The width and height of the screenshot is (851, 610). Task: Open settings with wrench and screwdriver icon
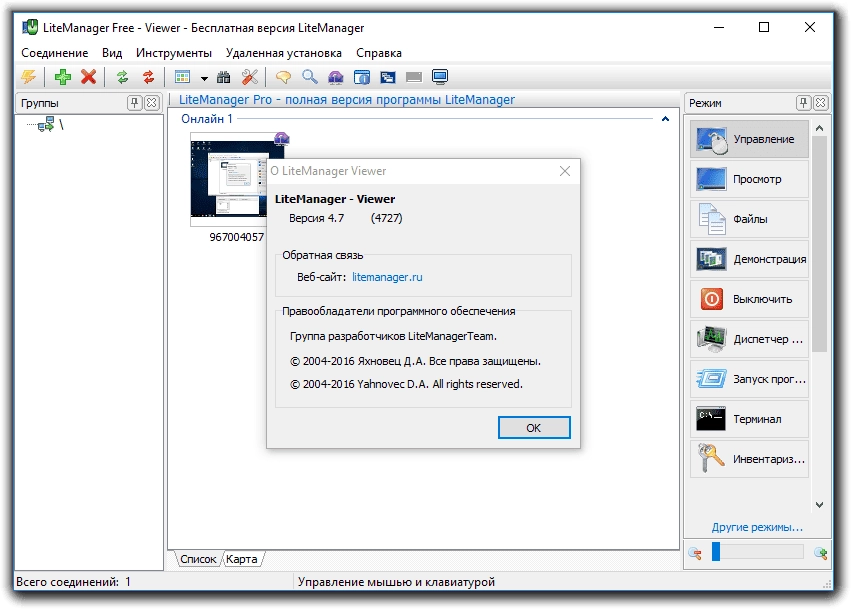(250, 77)
